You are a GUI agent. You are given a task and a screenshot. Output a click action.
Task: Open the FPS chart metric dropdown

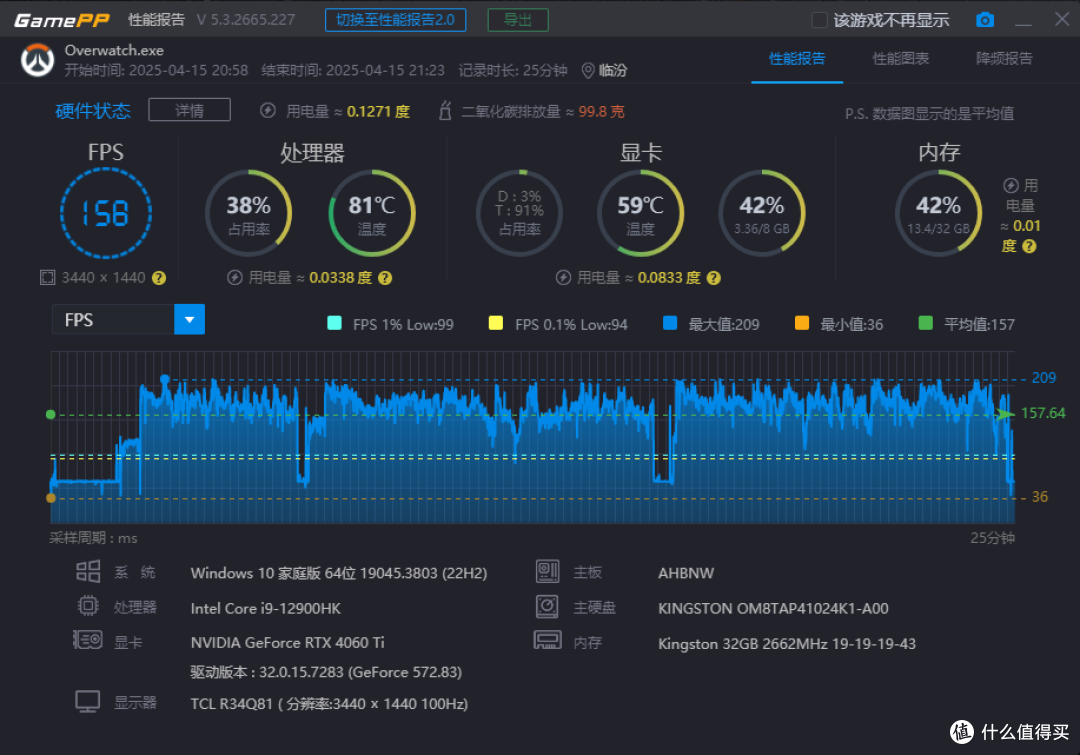coord(189,320)
